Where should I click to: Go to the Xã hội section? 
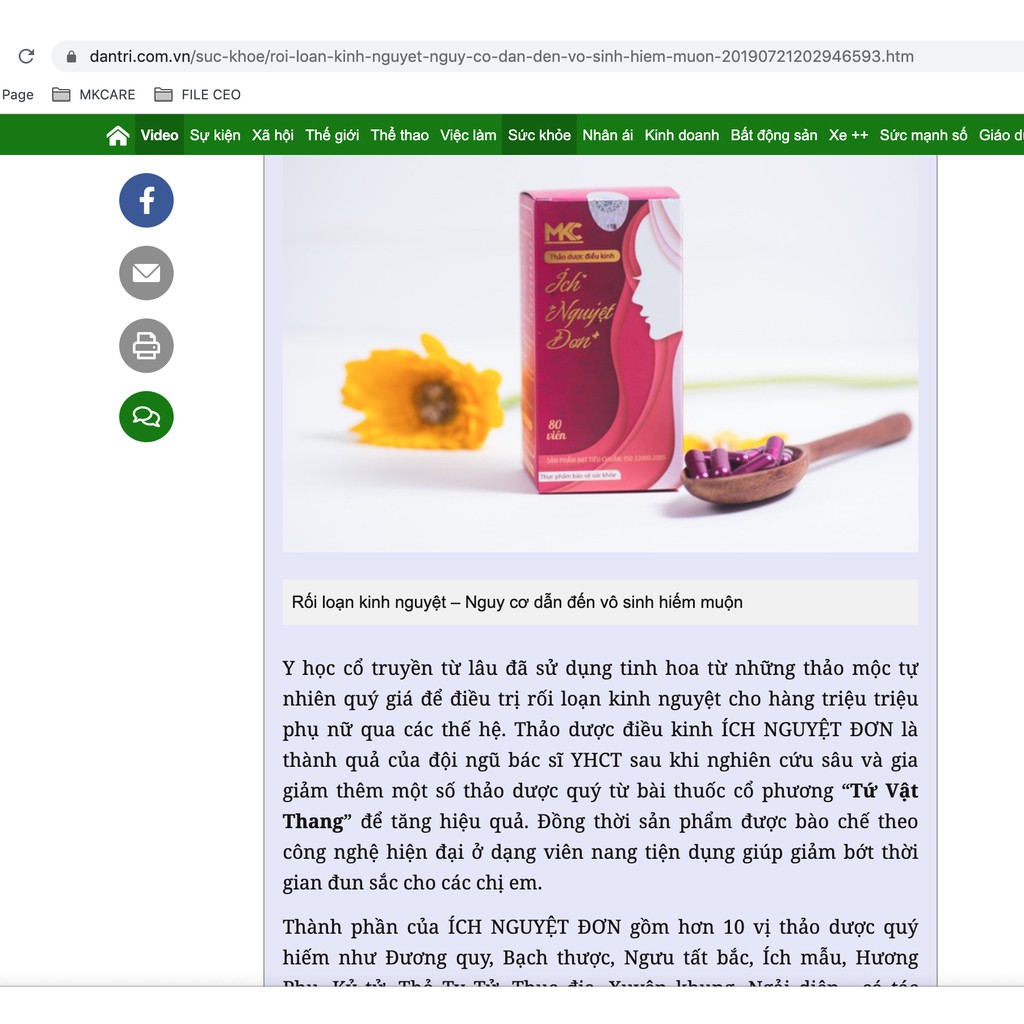tap(272, 135)
